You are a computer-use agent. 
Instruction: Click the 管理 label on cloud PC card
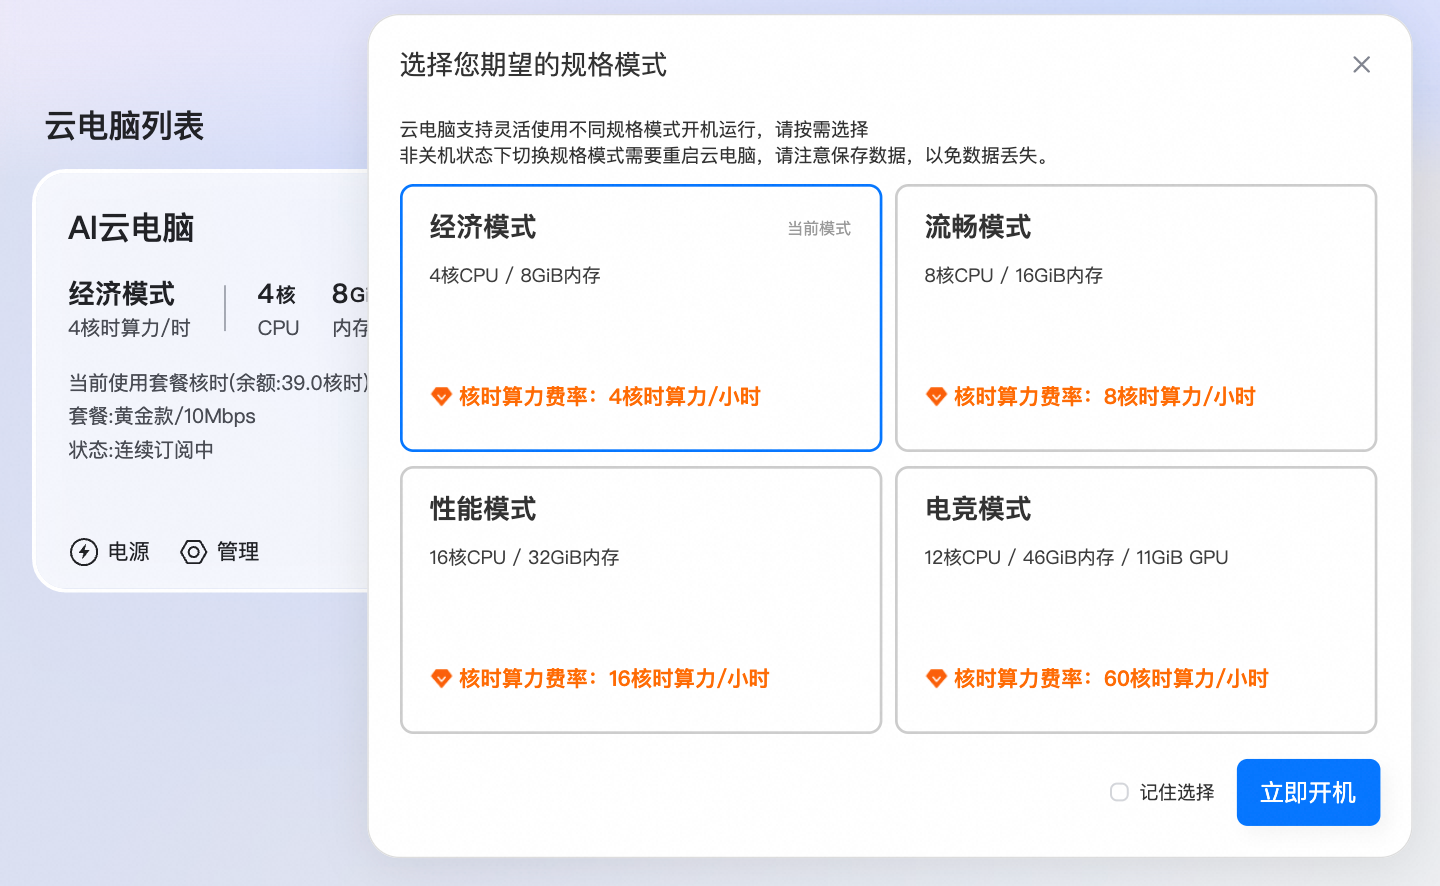(x=238, y=552)
